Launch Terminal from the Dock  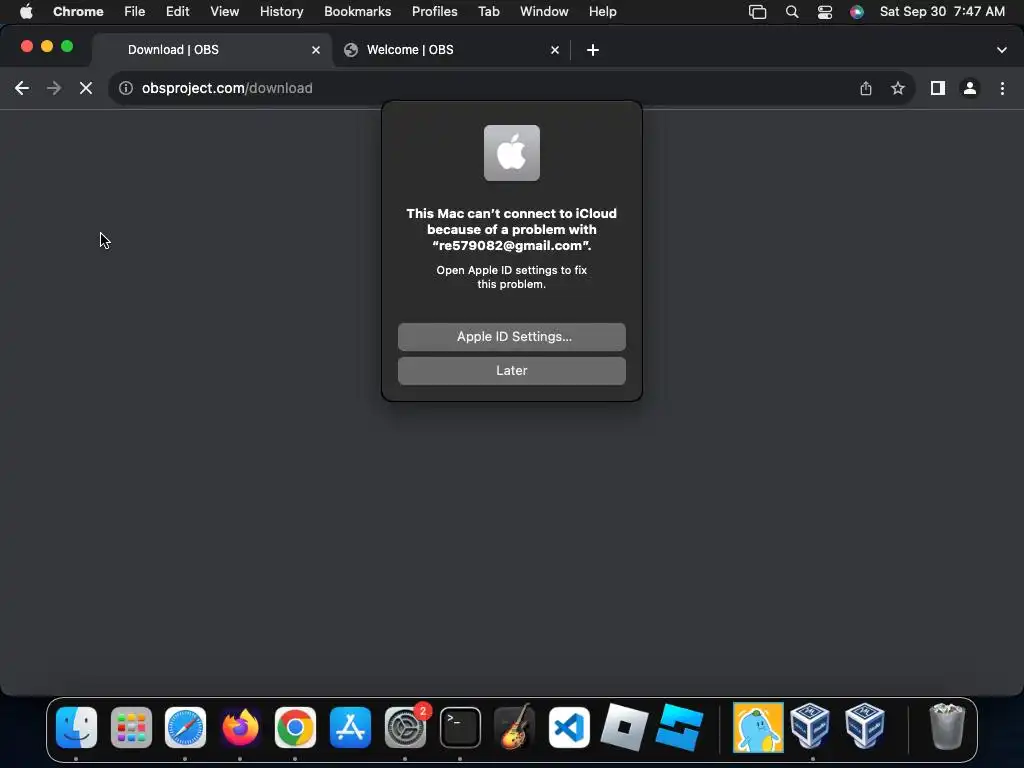(x=460, y=727)
